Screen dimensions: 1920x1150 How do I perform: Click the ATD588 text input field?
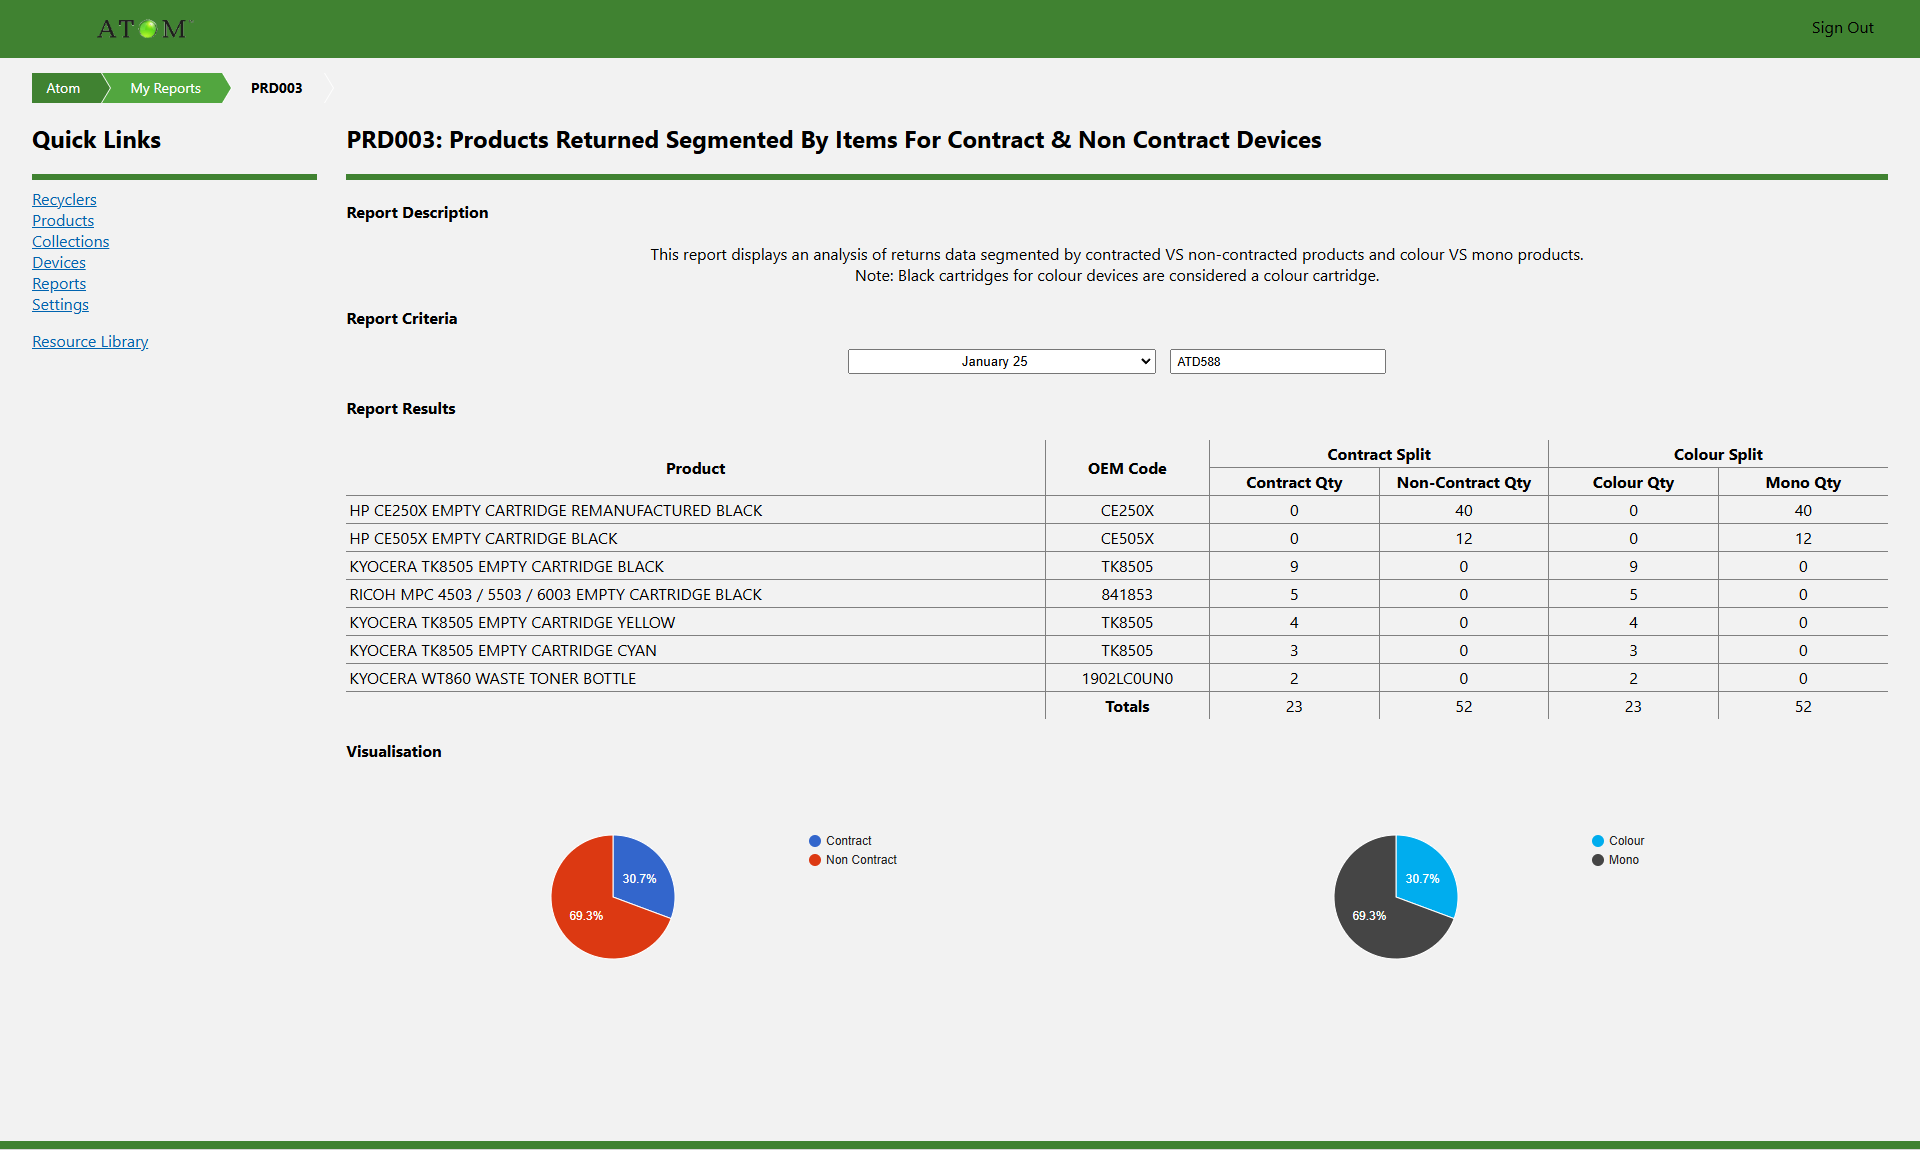1277,361
